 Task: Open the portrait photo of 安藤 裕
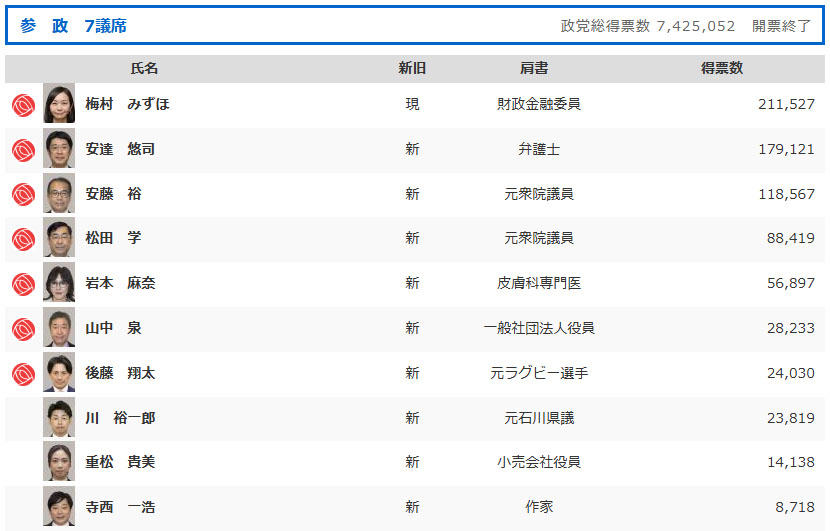(59, 194)
